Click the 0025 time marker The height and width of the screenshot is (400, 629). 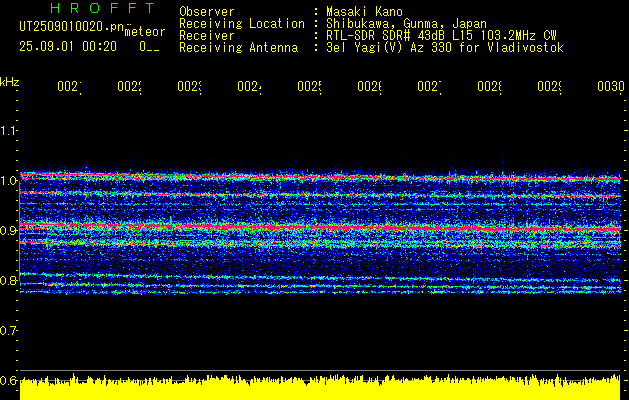[309, 86]
